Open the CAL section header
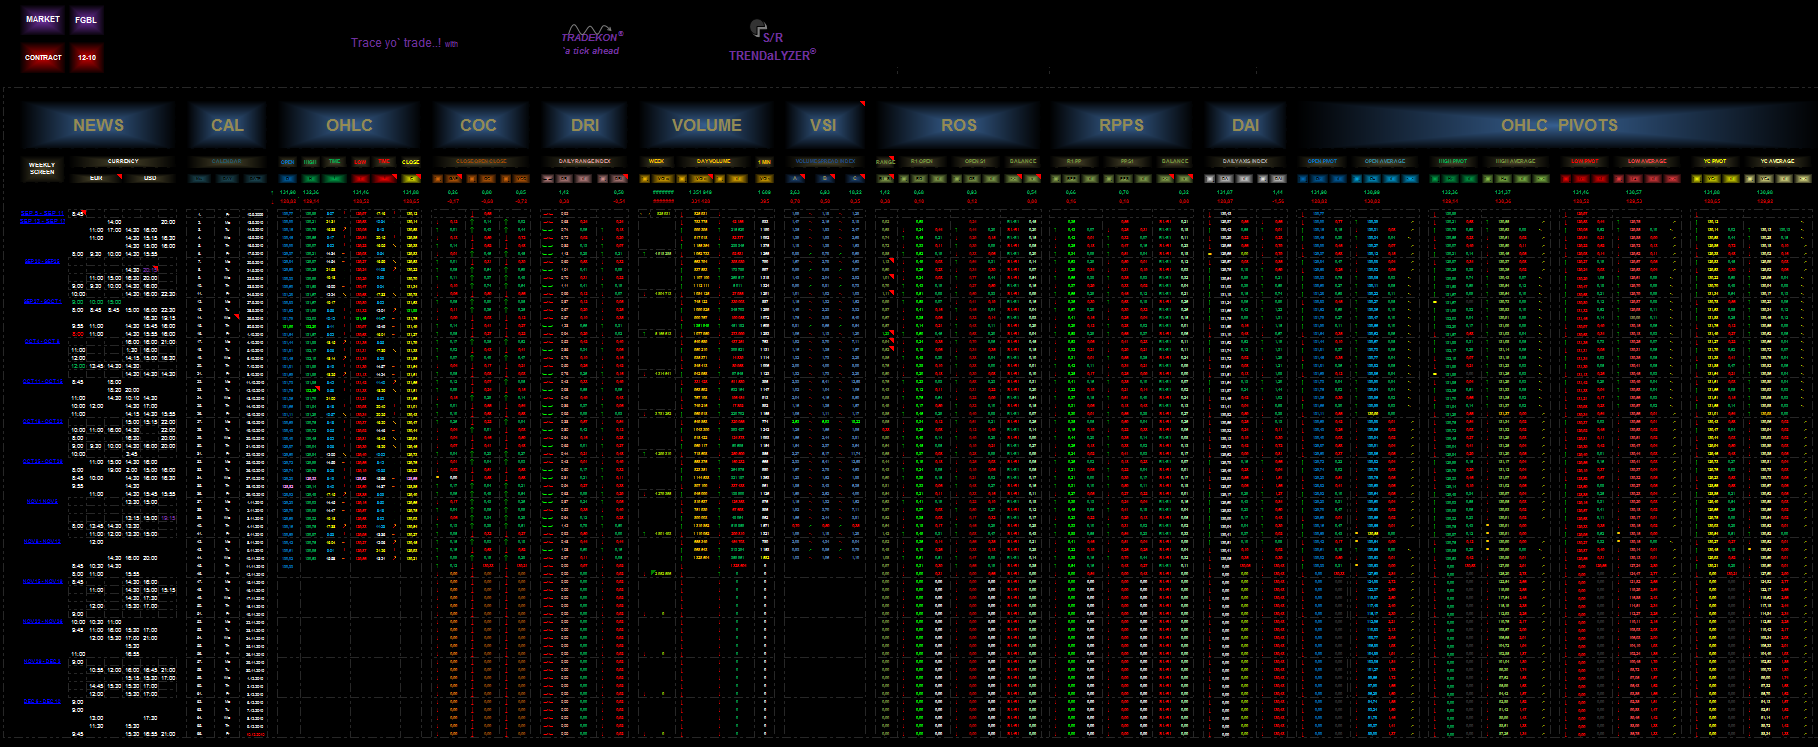Screen dimensions: 1818x747 [x=227, y=125]
